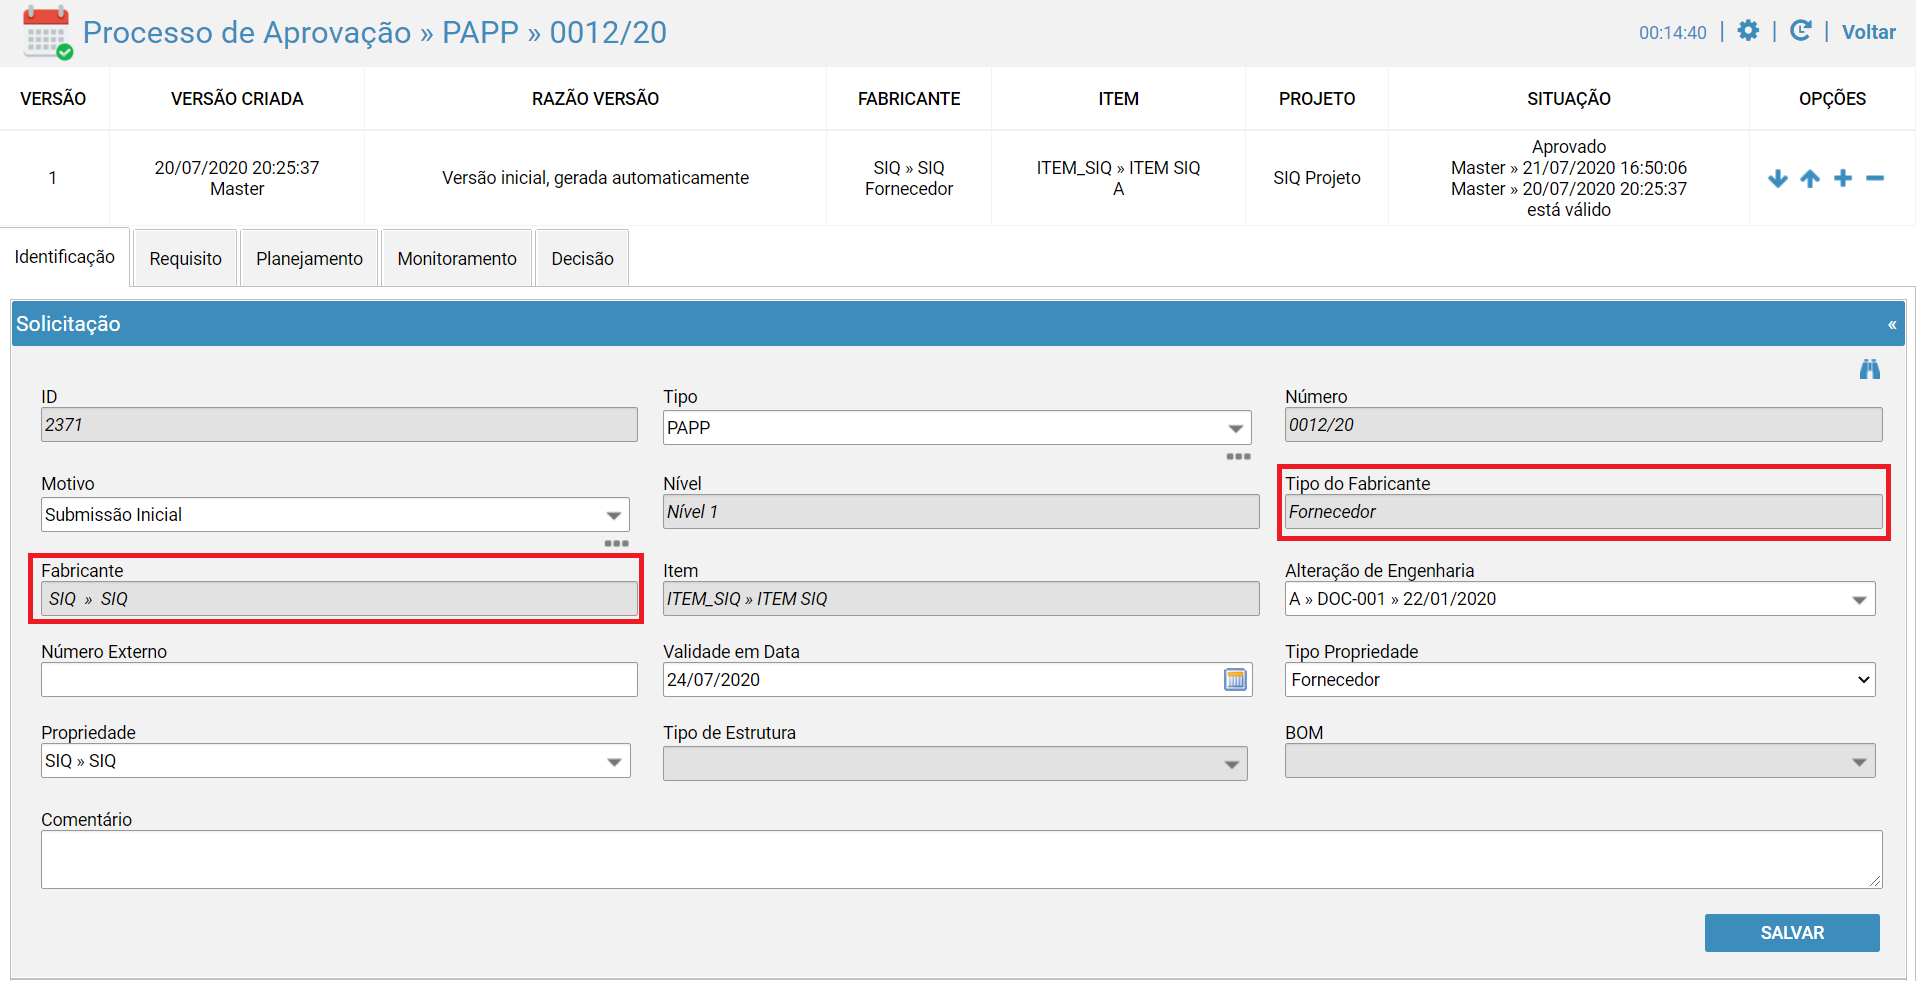Open the Motivo dropdown
1920x981 pixels.
coord(335,515)
